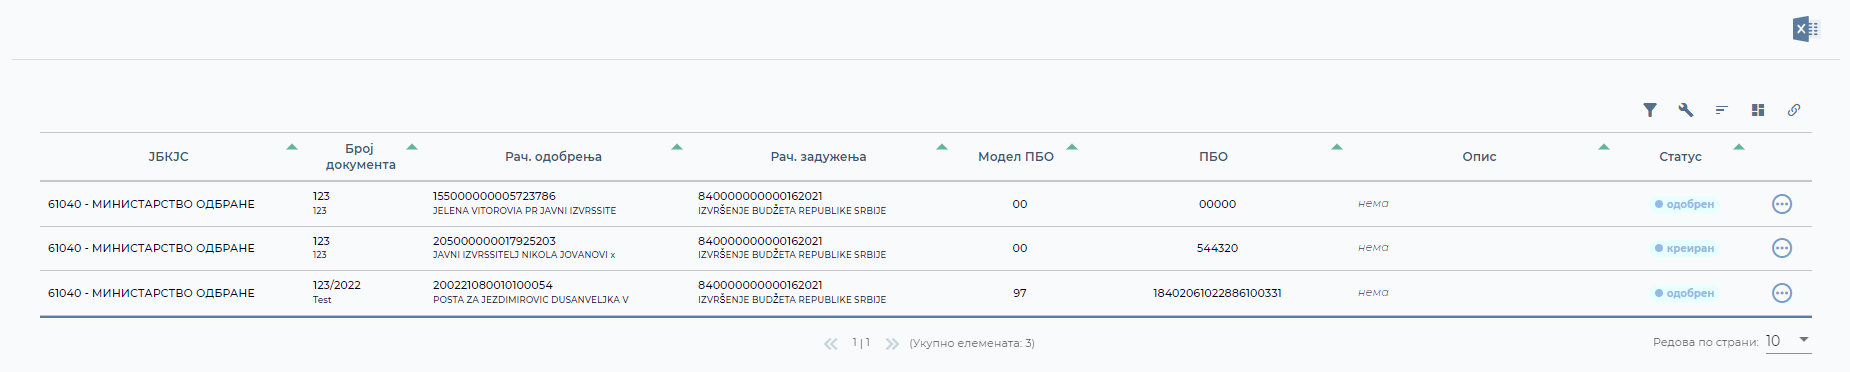
Task: Click the ЈБКЈС column header
Action: click(168, 157)
